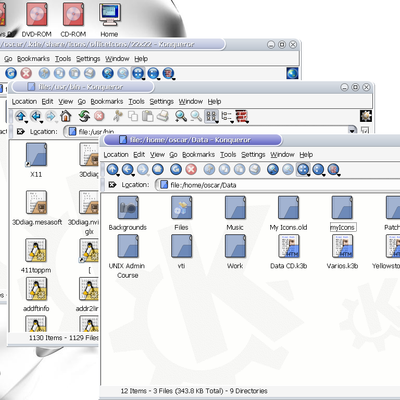Click Stop icon in the /usr/bin window toolbar
This screenshot has height=400, width=400.
pos(99,116)
